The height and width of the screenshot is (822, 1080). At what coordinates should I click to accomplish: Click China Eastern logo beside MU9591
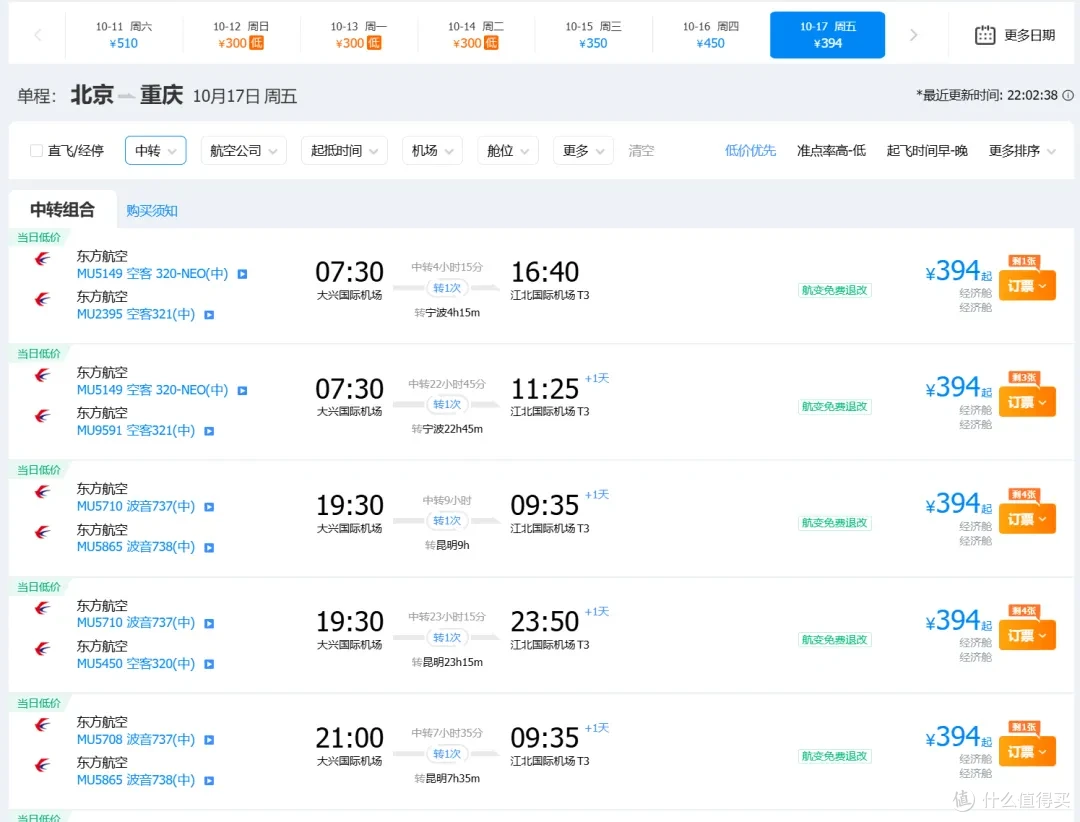click(x=43, y=416)
